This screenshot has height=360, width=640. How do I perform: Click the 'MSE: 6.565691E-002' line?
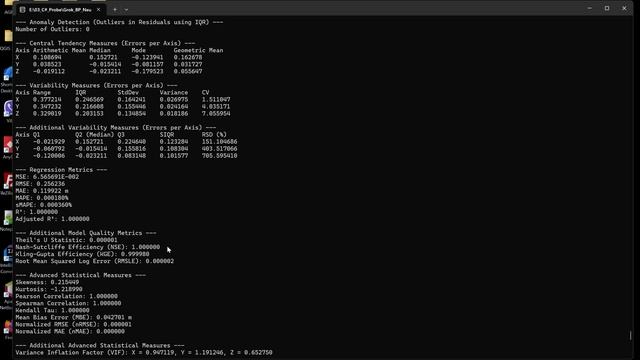pos(47,177)
